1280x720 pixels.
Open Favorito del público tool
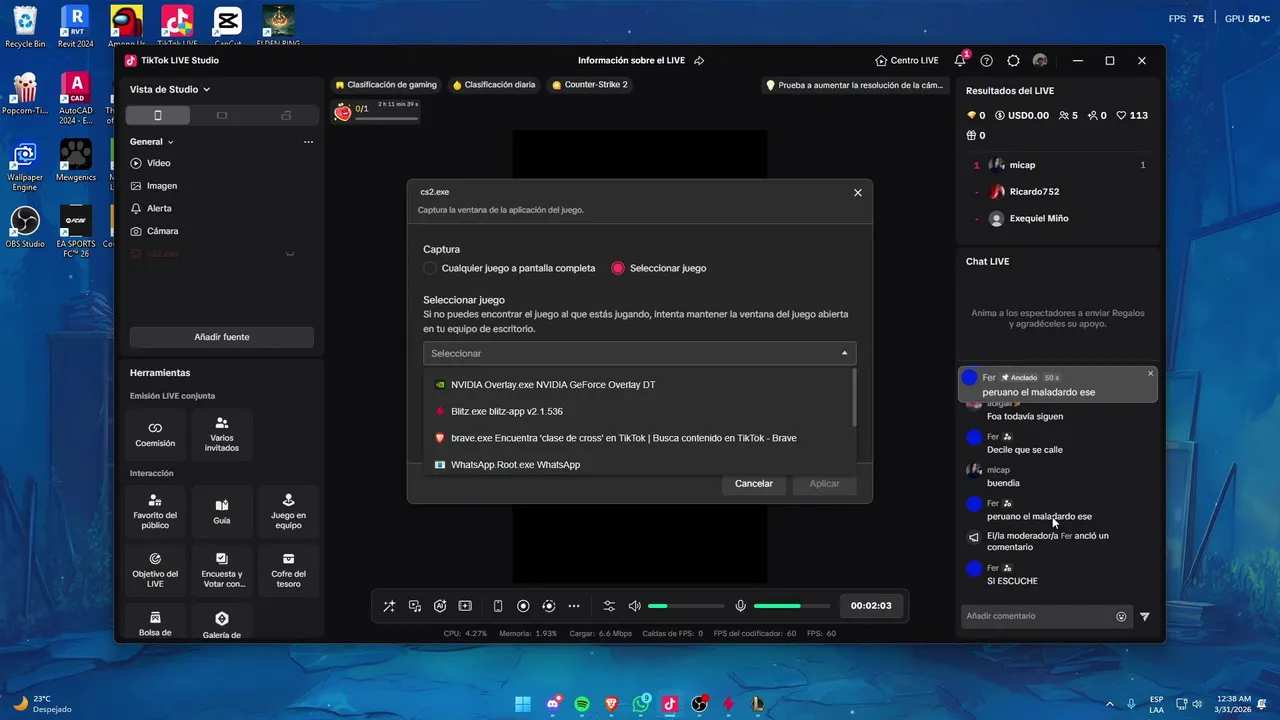(x=155, y=511)
